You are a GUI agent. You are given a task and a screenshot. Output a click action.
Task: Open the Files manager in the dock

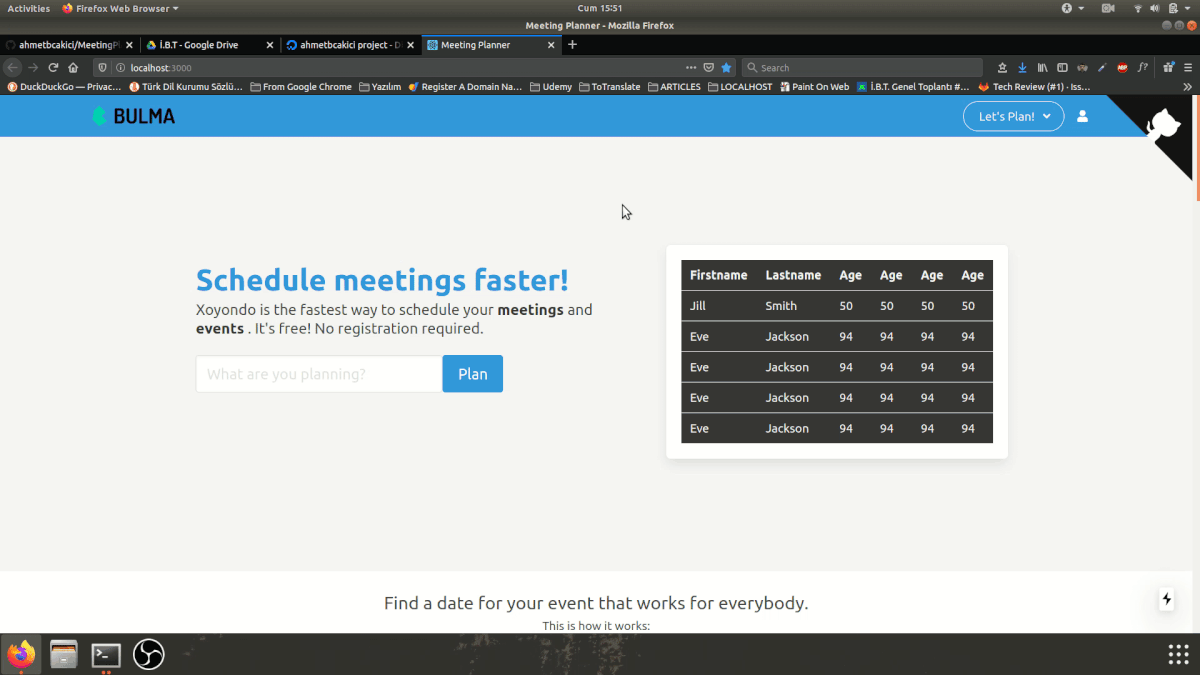(64, 654)
